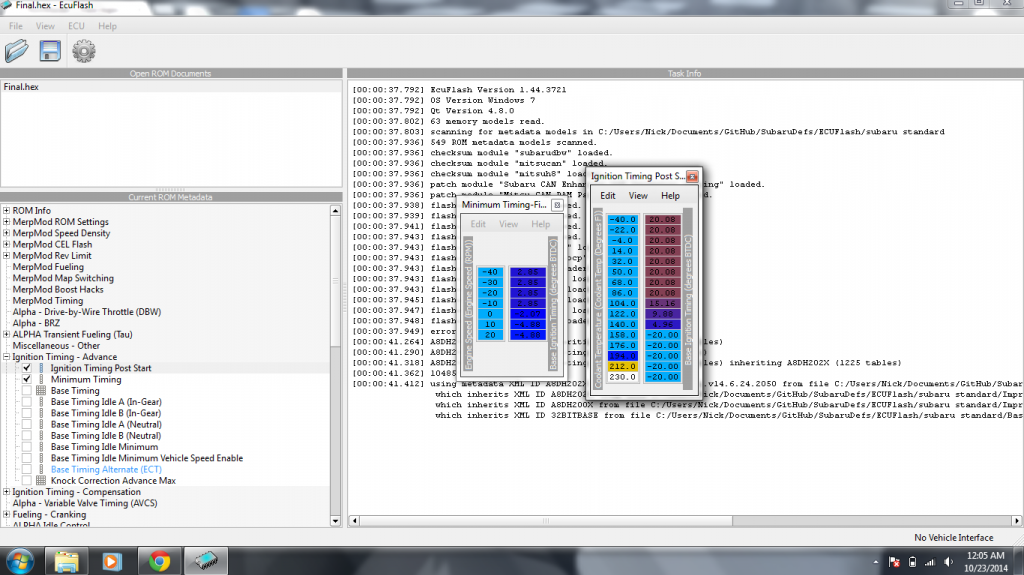1024x575 pixels.
Task: Uncheck the Minimum Timing checkbox
Action: (27, 380)
